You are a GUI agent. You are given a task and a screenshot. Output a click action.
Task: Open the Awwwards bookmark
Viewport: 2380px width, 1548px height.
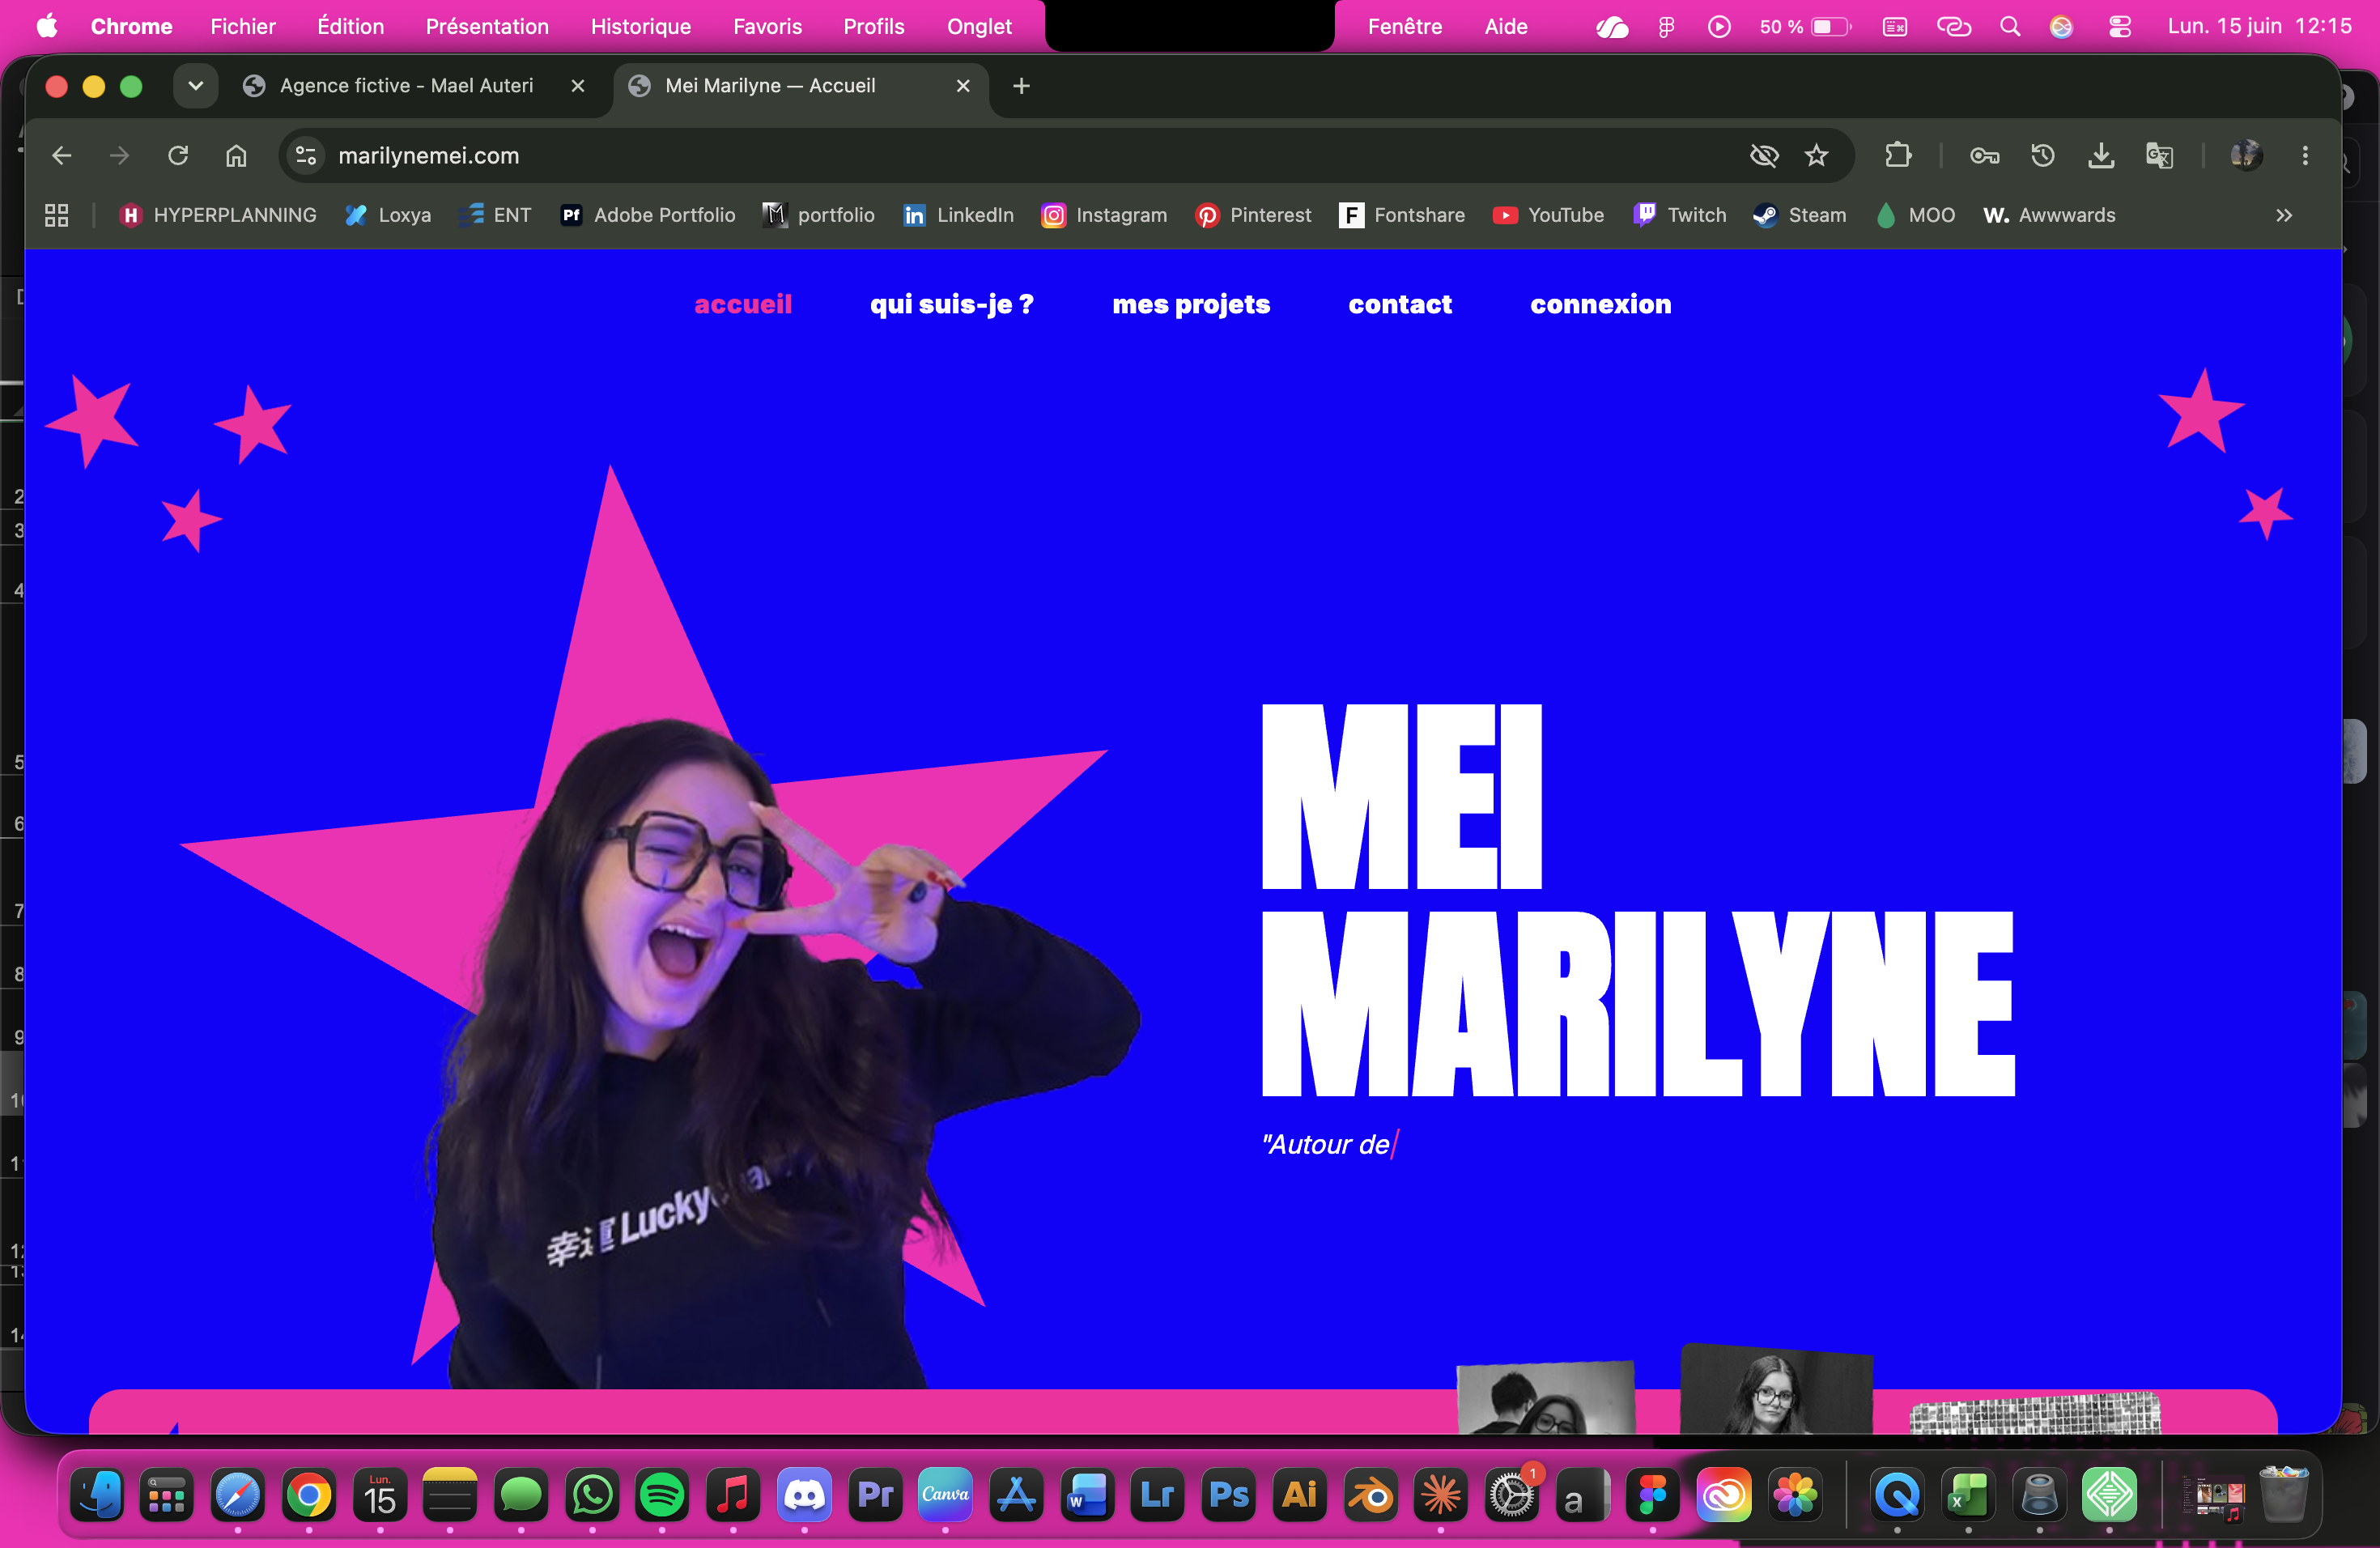click(2049, 215)
